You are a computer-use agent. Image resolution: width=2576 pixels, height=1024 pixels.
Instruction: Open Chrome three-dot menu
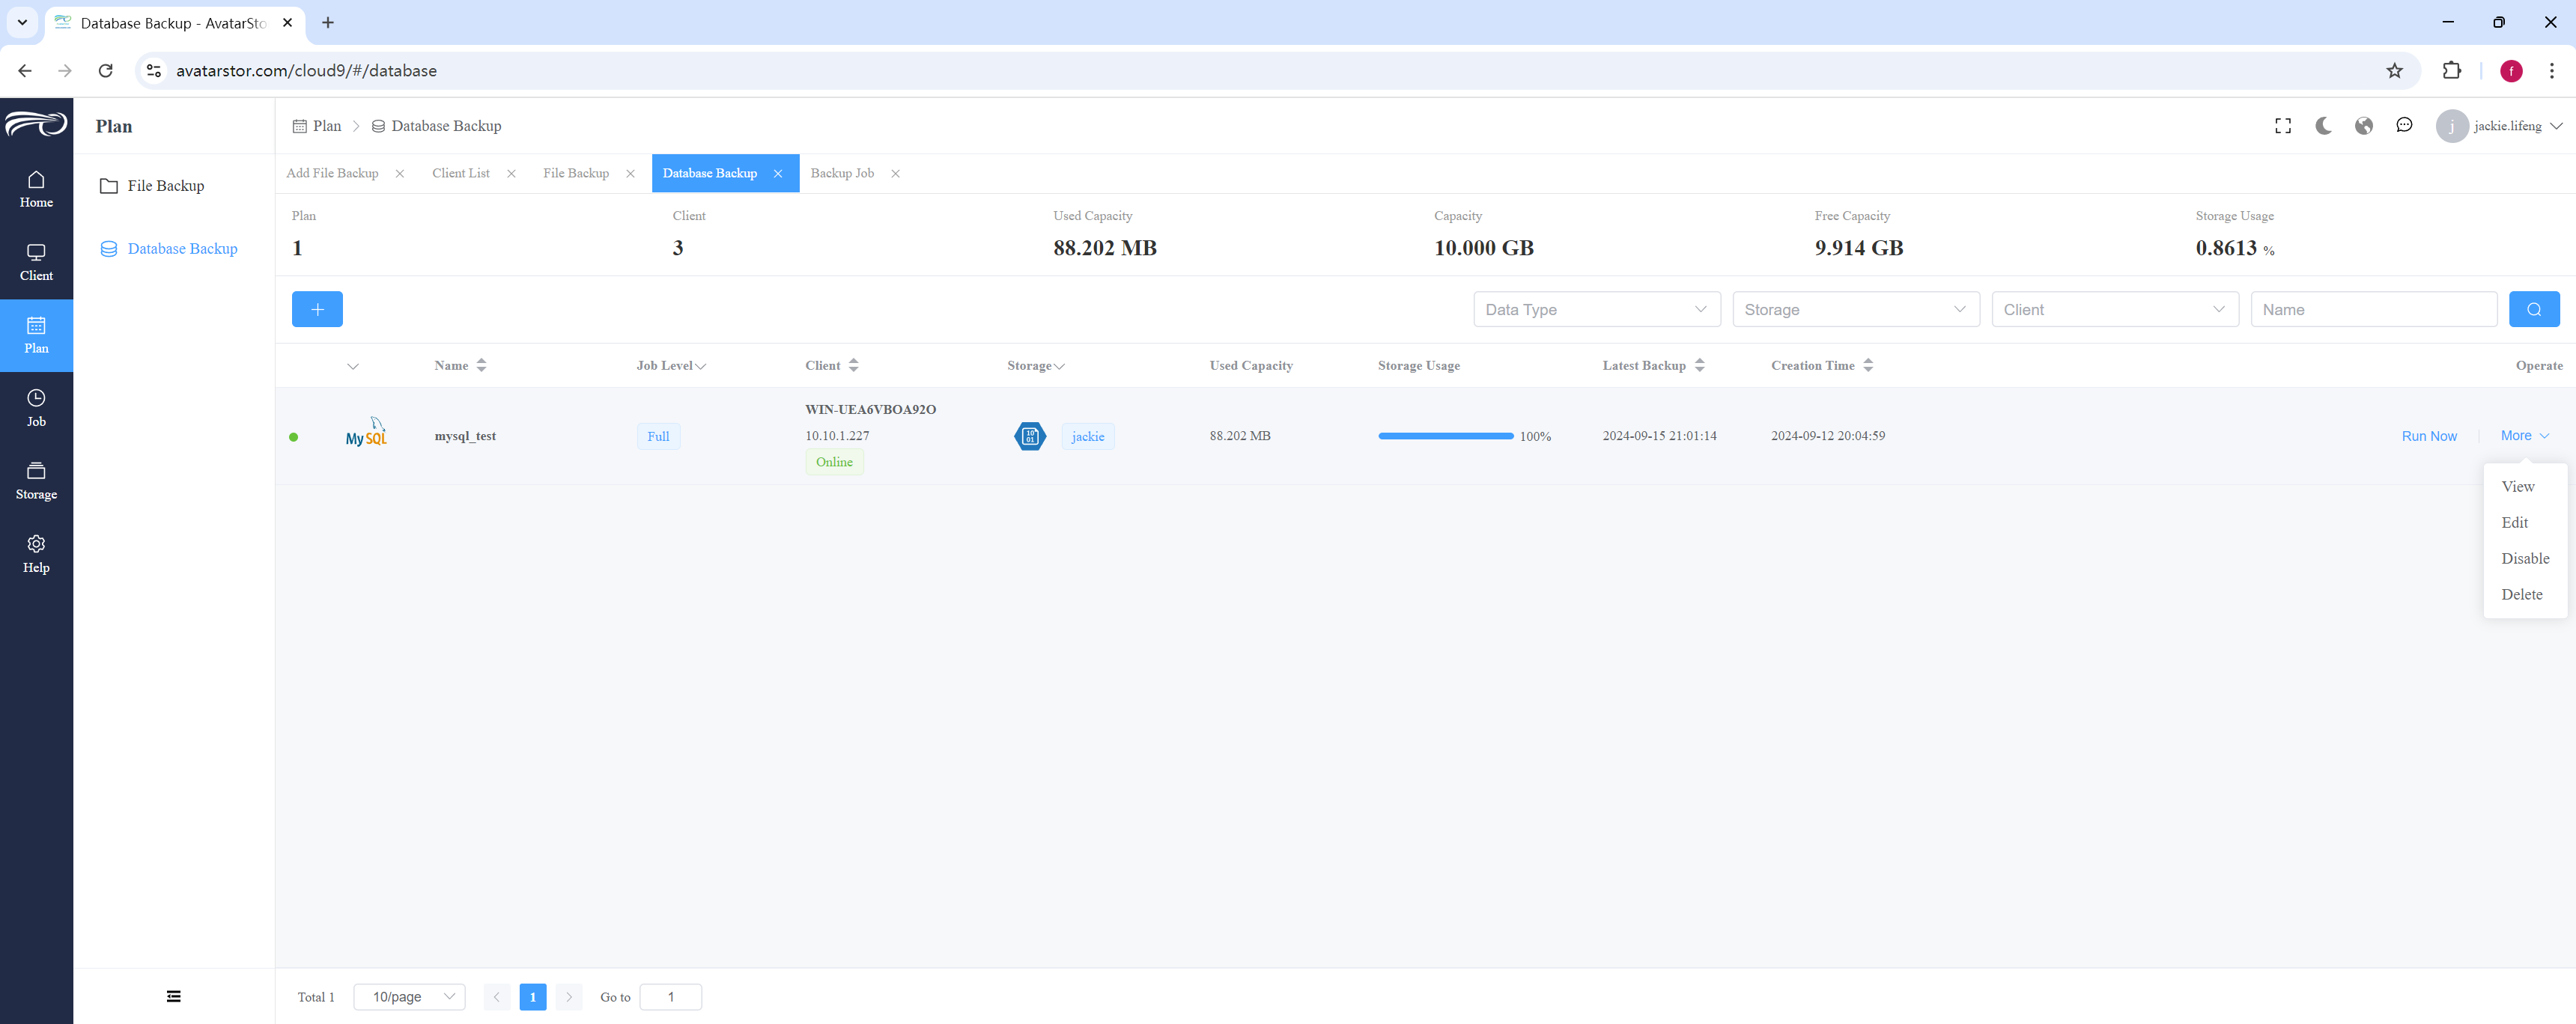tap(2551, 71)
